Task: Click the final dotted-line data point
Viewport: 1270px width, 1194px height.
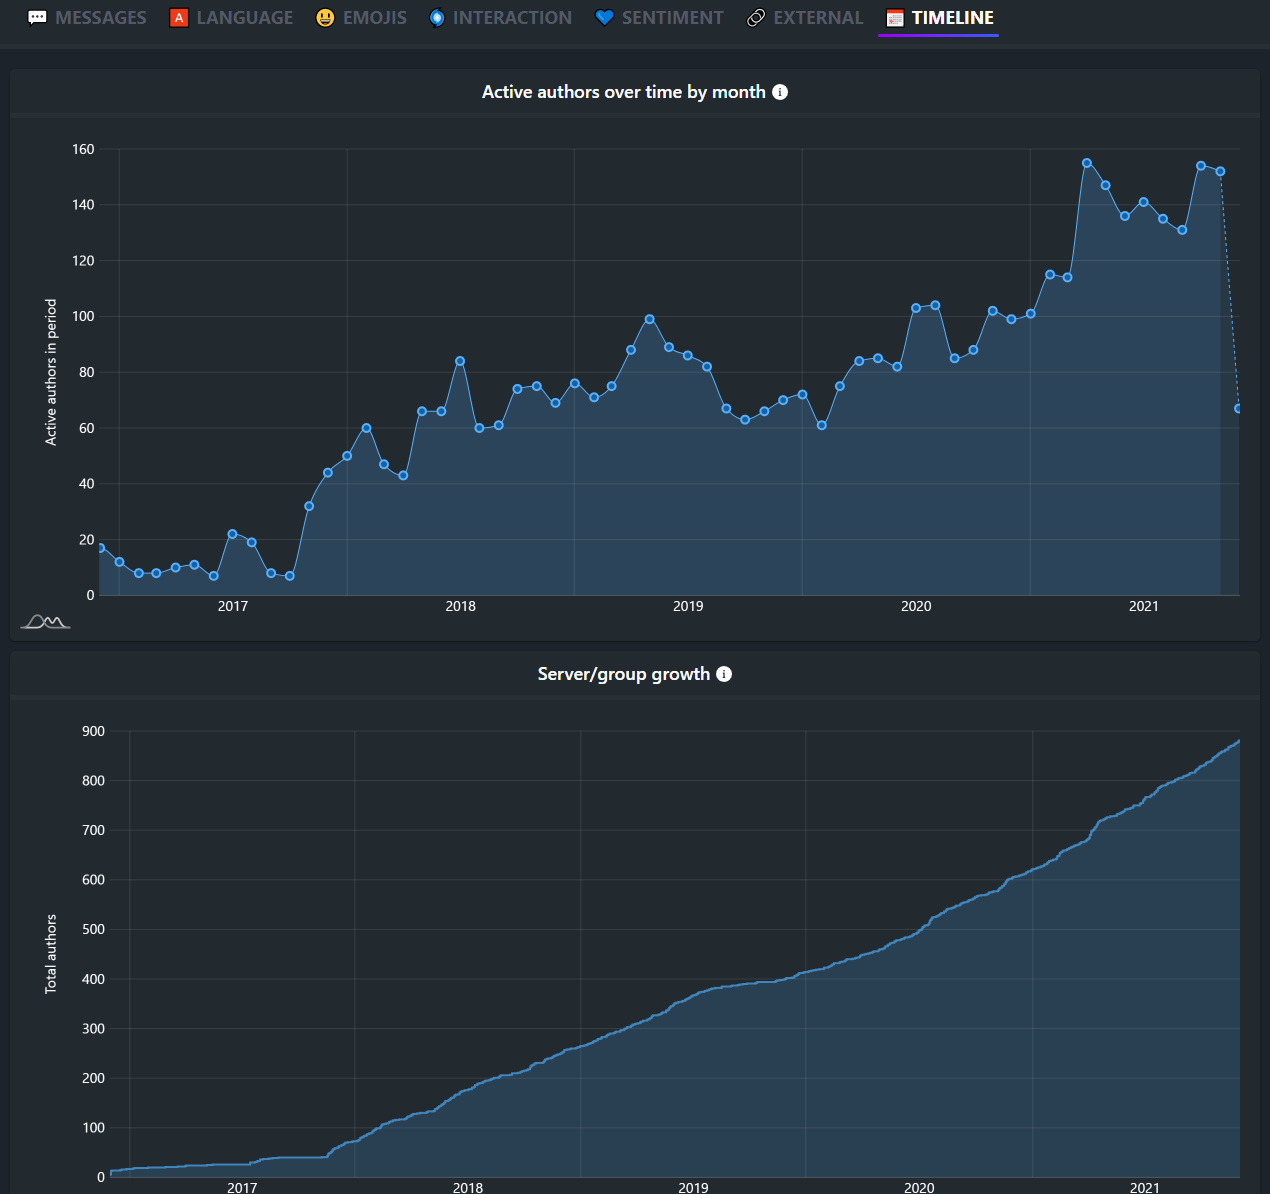Action: tap(1238, 408)
